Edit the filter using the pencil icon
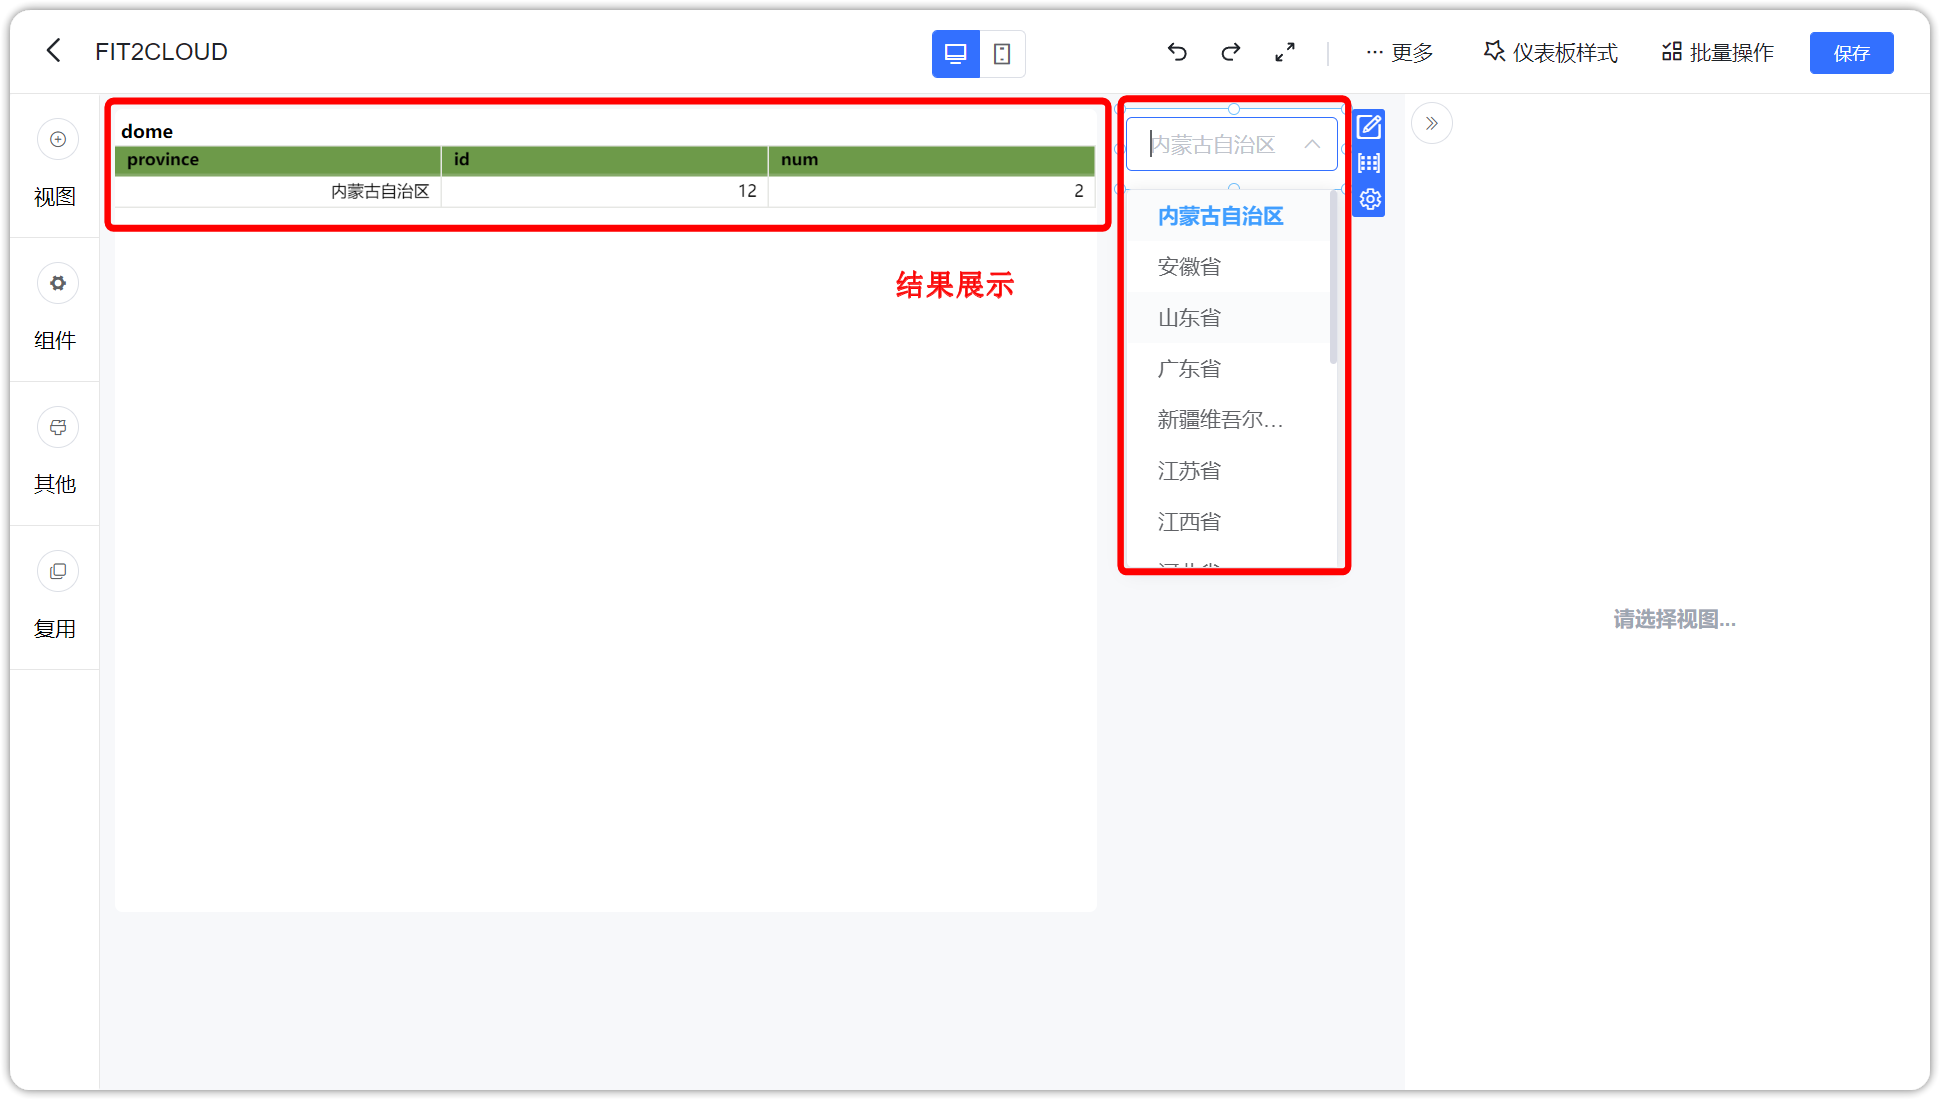1940x1100 pixels. (1369, 126)
